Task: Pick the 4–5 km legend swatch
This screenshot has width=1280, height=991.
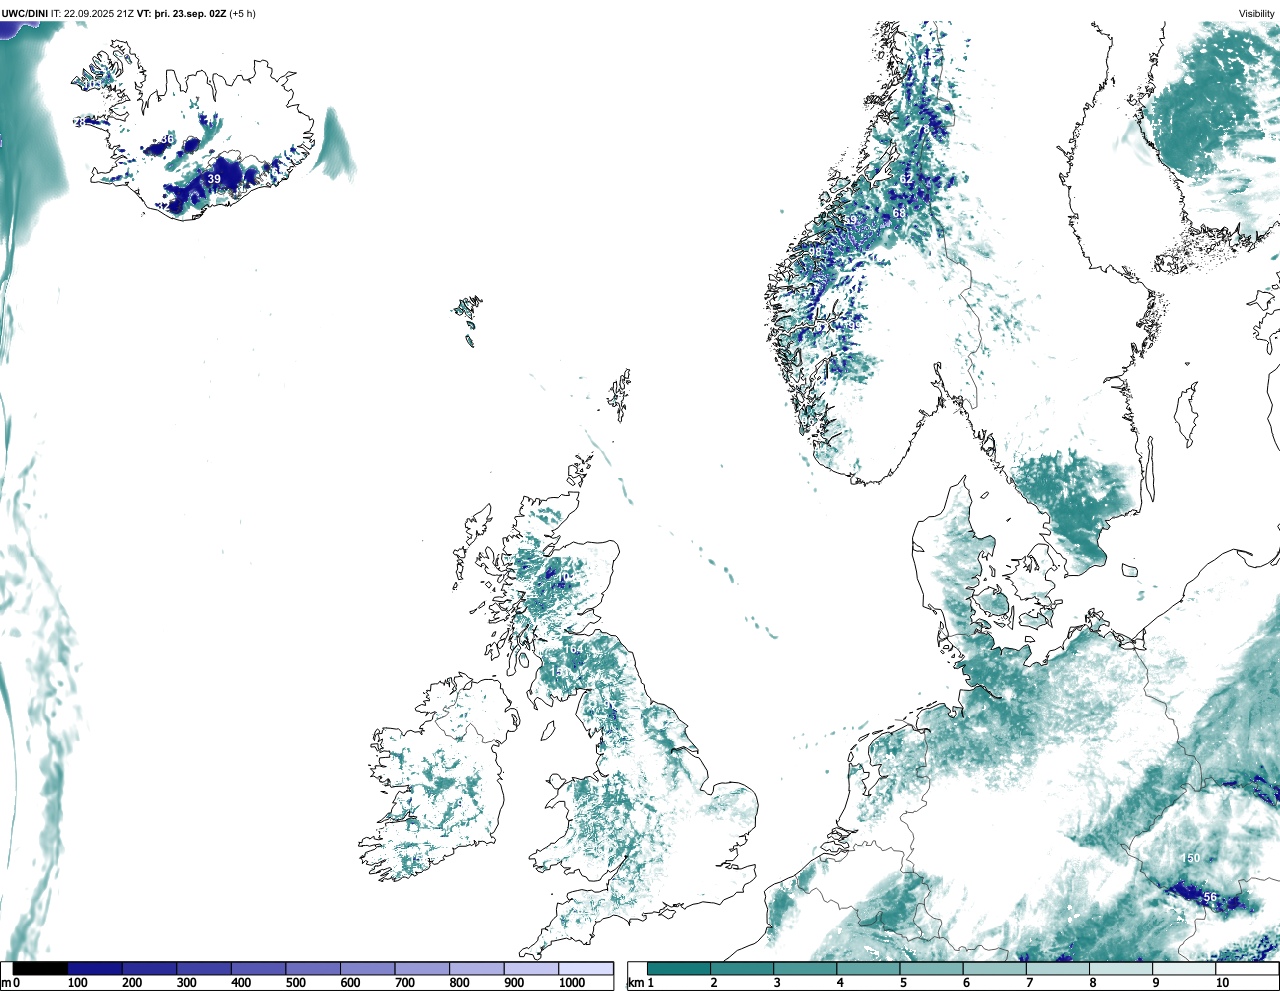Action: point(868,968)
